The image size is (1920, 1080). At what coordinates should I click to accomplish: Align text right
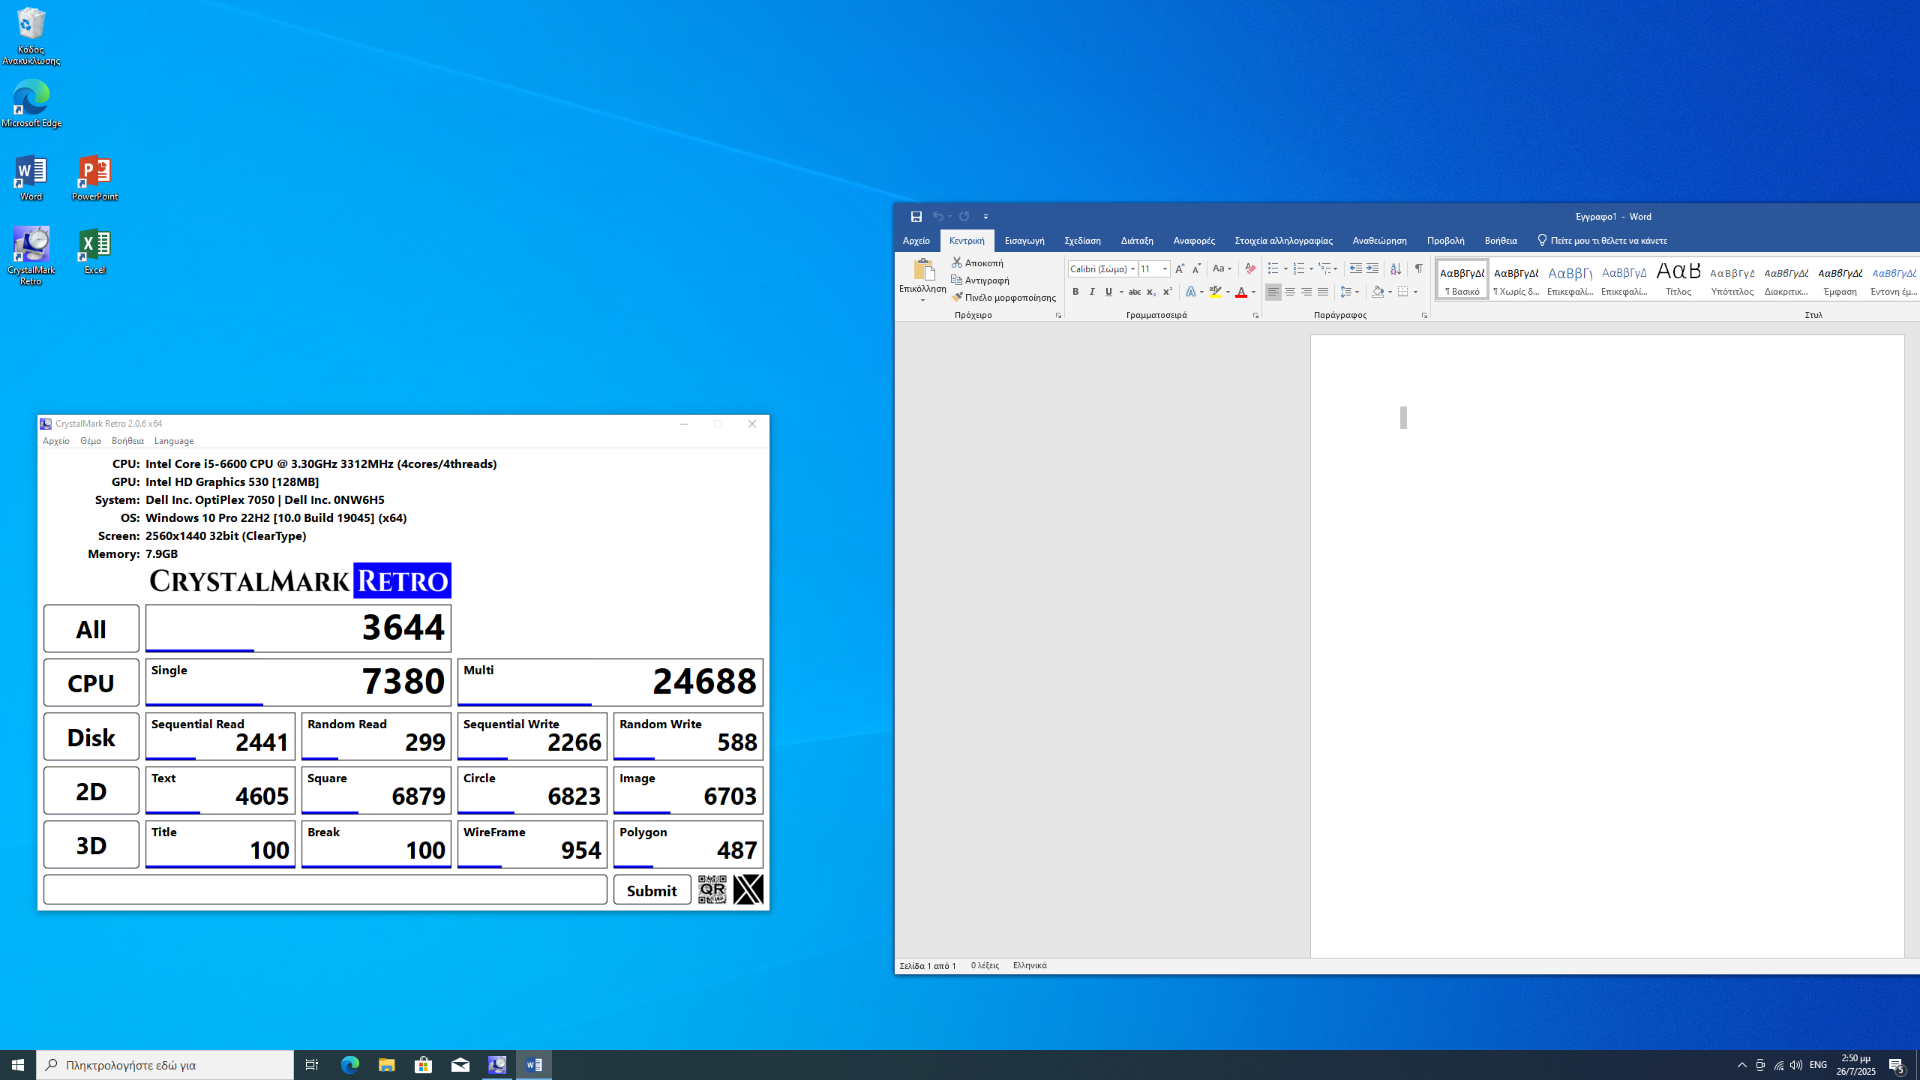(x=1307, y=292)
